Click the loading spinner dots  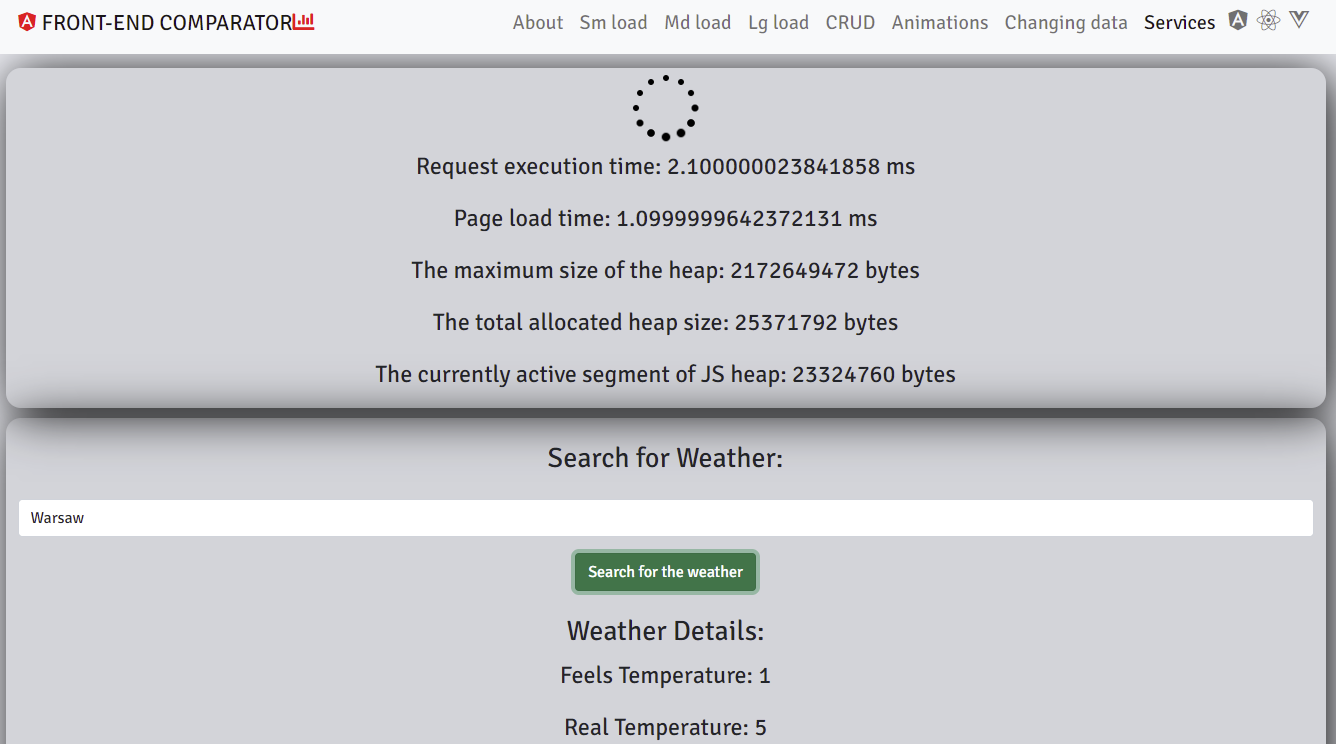(x=665, y=107)
